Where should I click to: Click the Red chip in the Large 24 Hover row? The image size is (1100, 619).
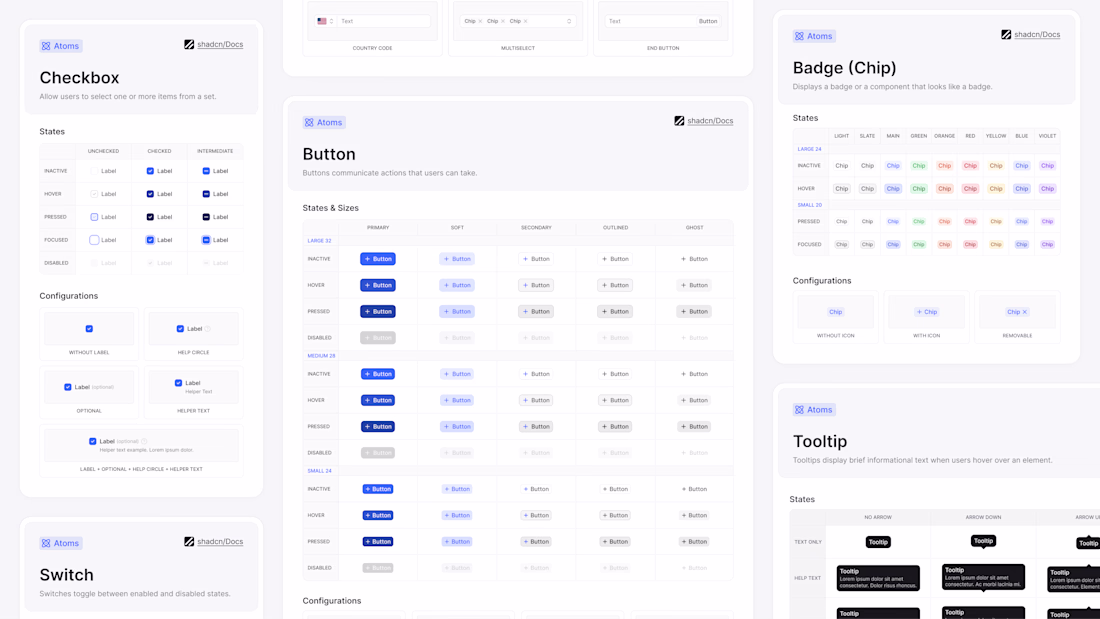[970, 189]
